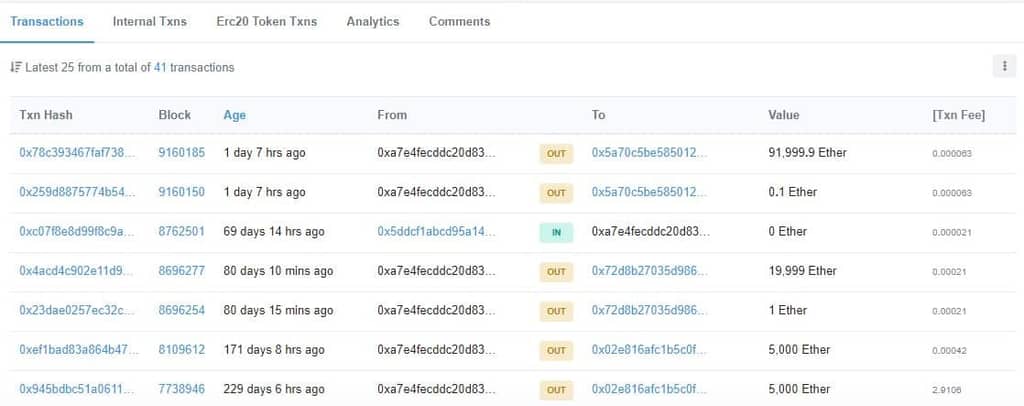Open block 8696277
Screen dimensions: 1024x406
[x=182, y=271]
